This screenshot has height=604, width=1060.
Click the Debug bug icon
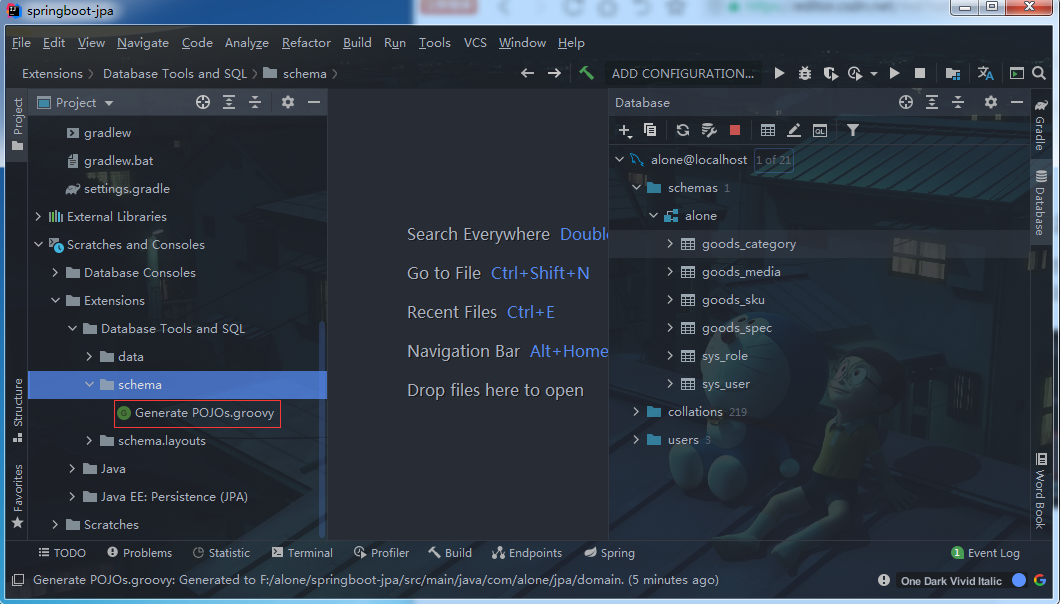coord(804,73)
